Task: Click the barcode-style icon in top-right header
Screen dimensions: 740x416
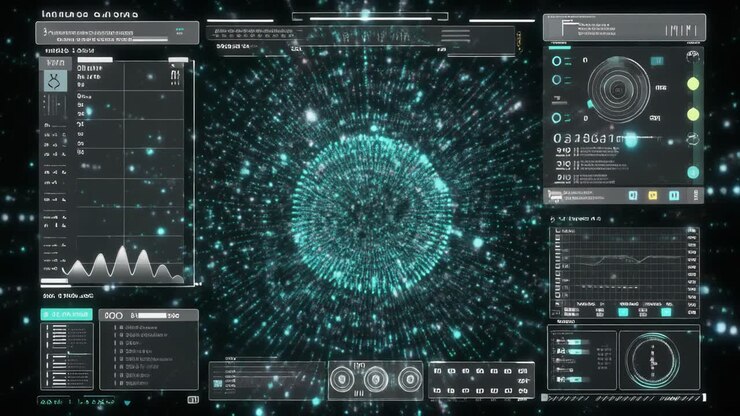Action: pos(681,31)
